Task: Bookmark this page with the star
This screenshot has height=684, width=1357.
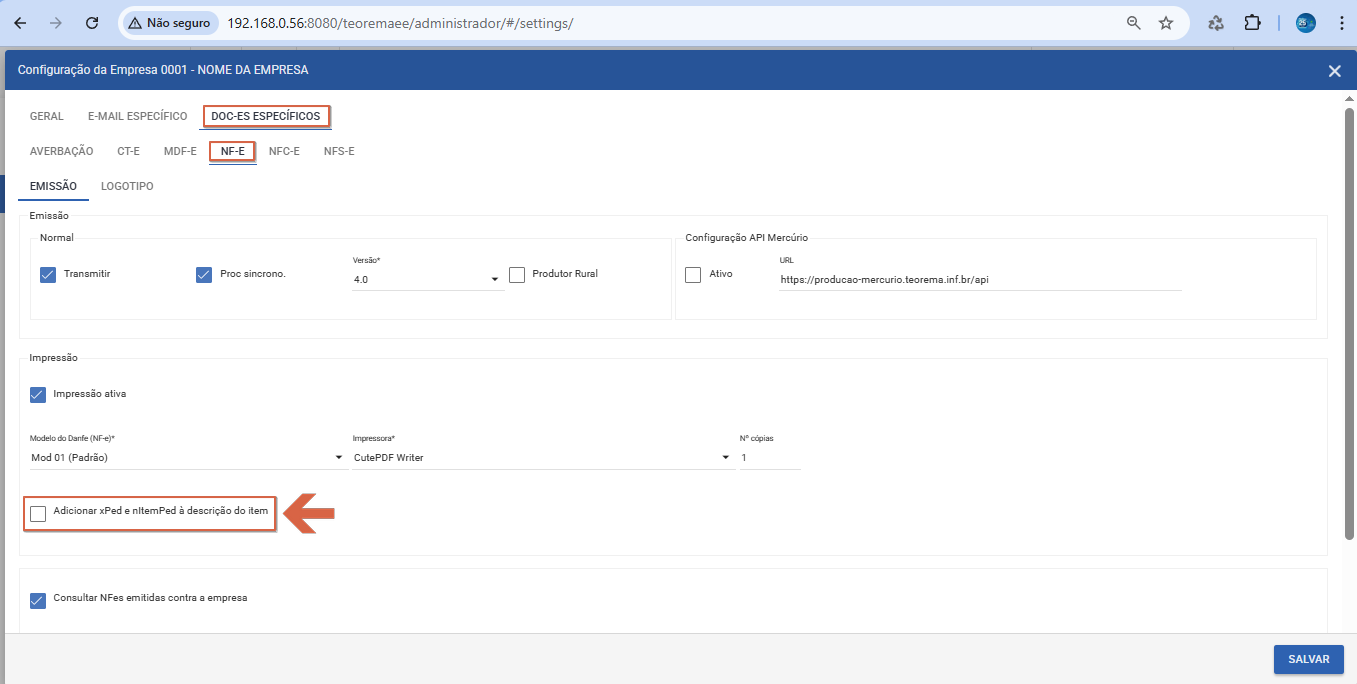Action: click(x=1166, y=23)
